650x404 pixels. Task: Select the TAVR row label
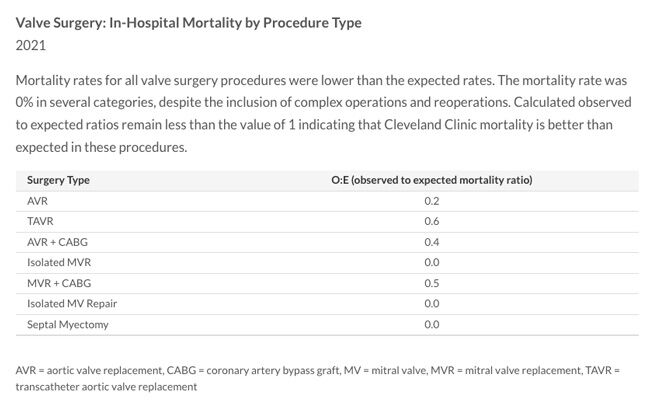click(x=41, y=222)
